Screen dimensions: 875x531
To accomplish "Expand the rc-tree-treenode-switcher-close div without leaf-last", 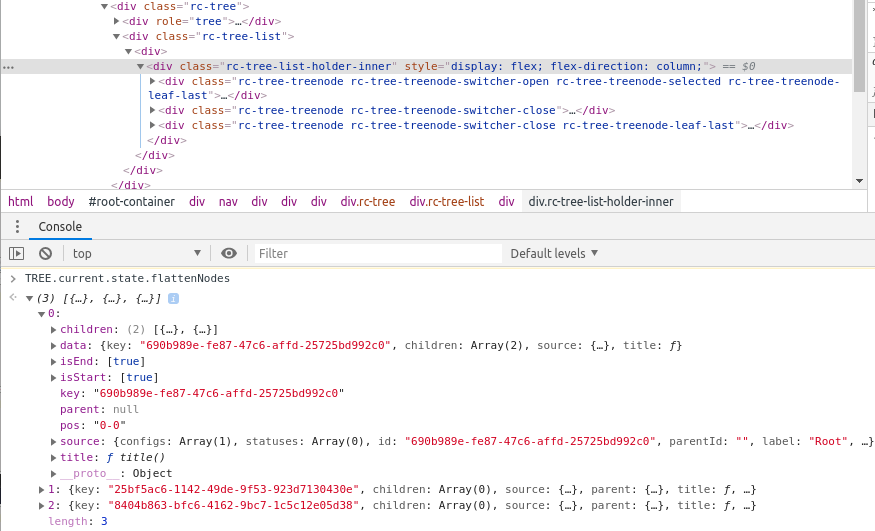I will [x=152, y=110].
